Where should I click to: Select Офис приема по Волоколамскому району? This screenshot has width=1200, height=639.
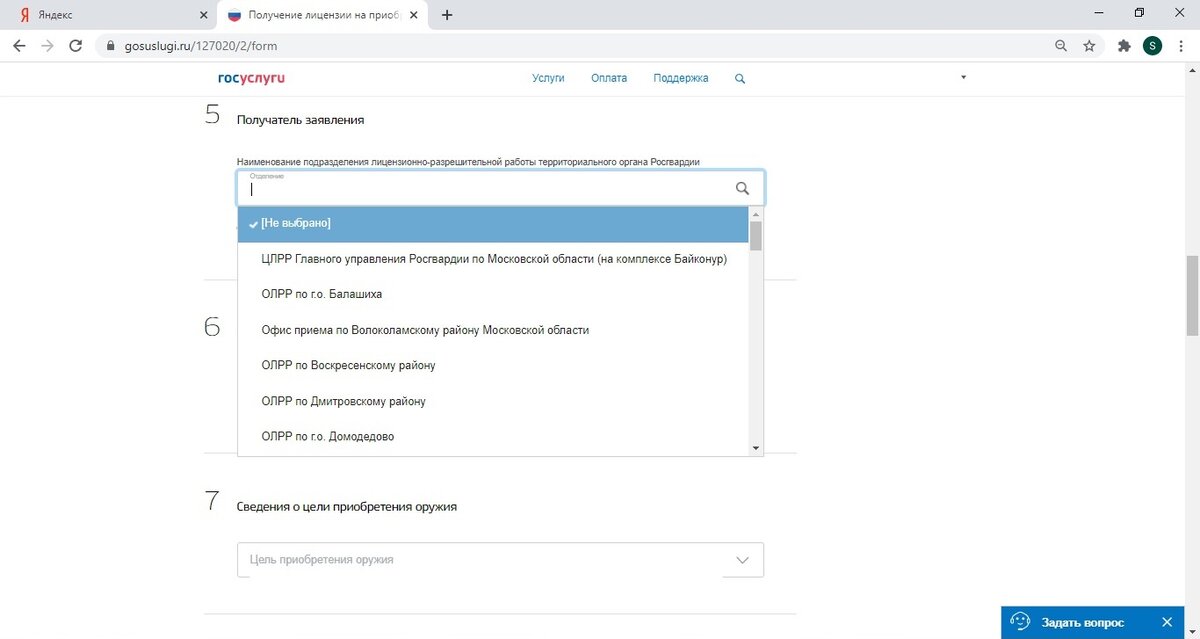(x=493, y=330)
